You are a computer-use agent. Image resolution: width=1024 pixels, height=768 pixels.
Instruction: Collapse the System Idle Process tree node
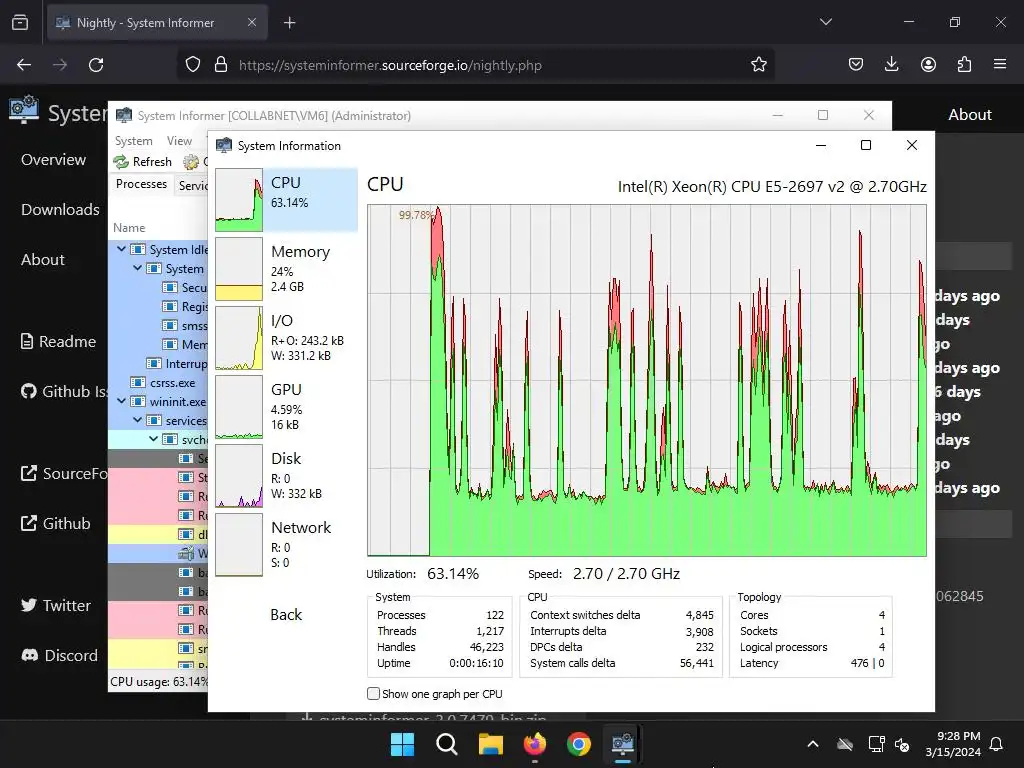click(121, 249)
